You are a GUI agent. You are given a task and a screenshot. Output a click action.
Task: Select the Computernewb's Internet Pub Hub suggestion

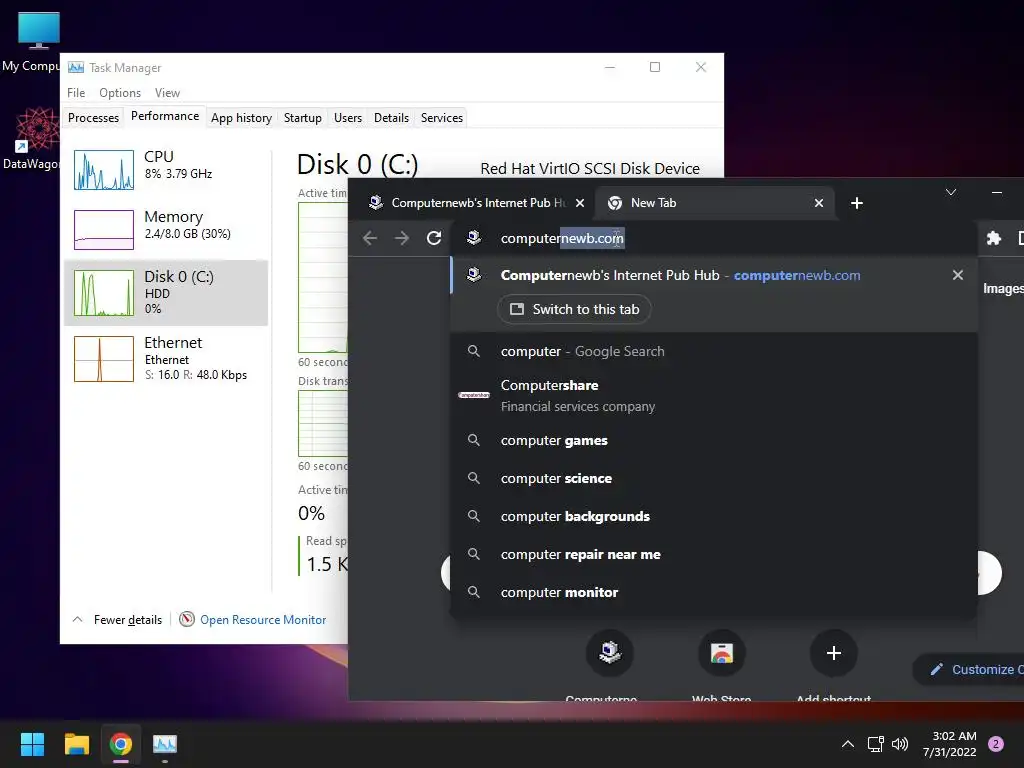coord(714,276)
